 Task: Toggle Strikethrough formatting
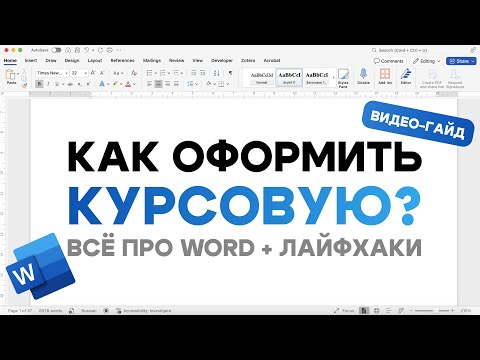coord(70,84)
